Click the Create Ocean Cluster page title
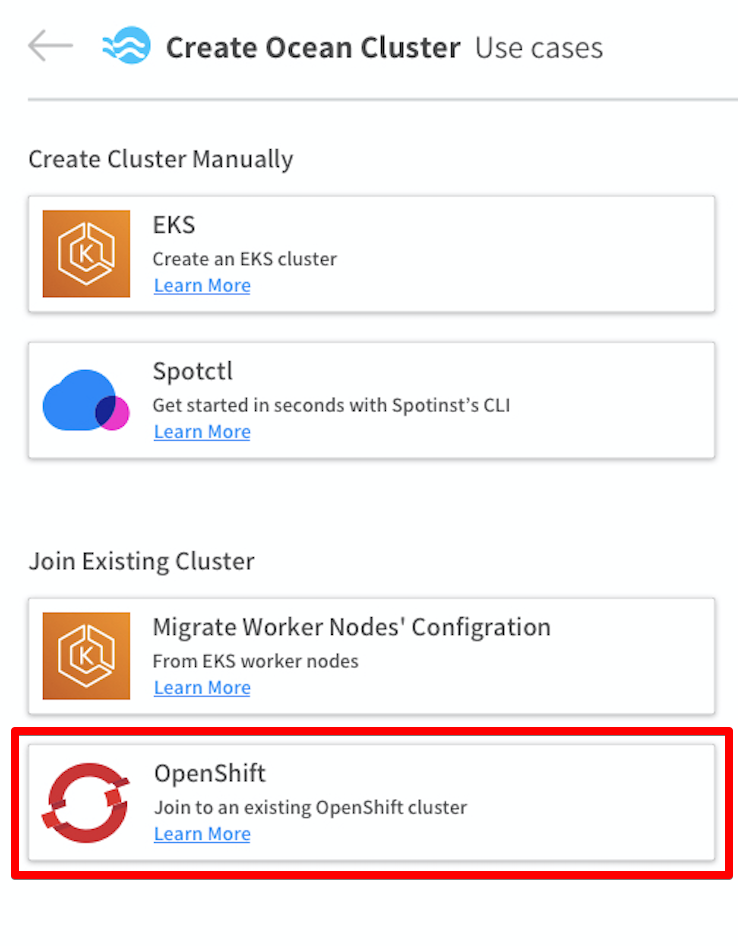Image resolution: width=738 pixels, height=946 pixels. (313, 47)
